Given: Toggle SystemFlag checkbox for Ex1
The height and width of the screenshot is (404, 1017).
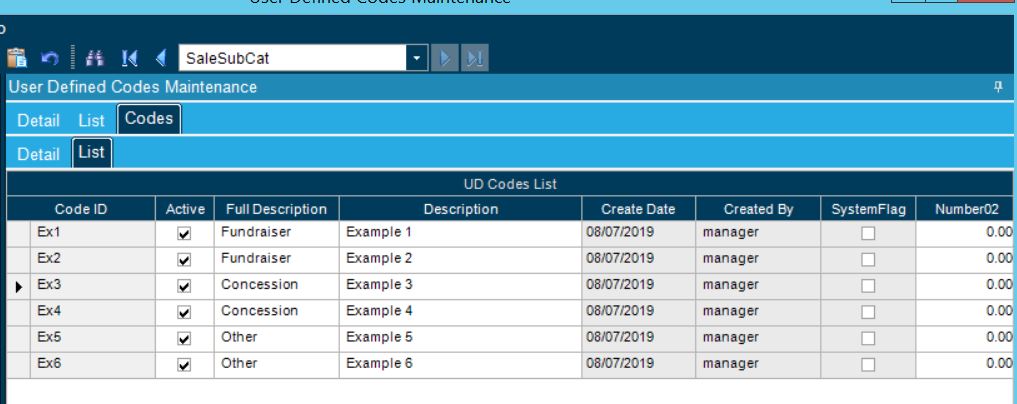Looking at the screenshot, I should click(x=868, y=233).
